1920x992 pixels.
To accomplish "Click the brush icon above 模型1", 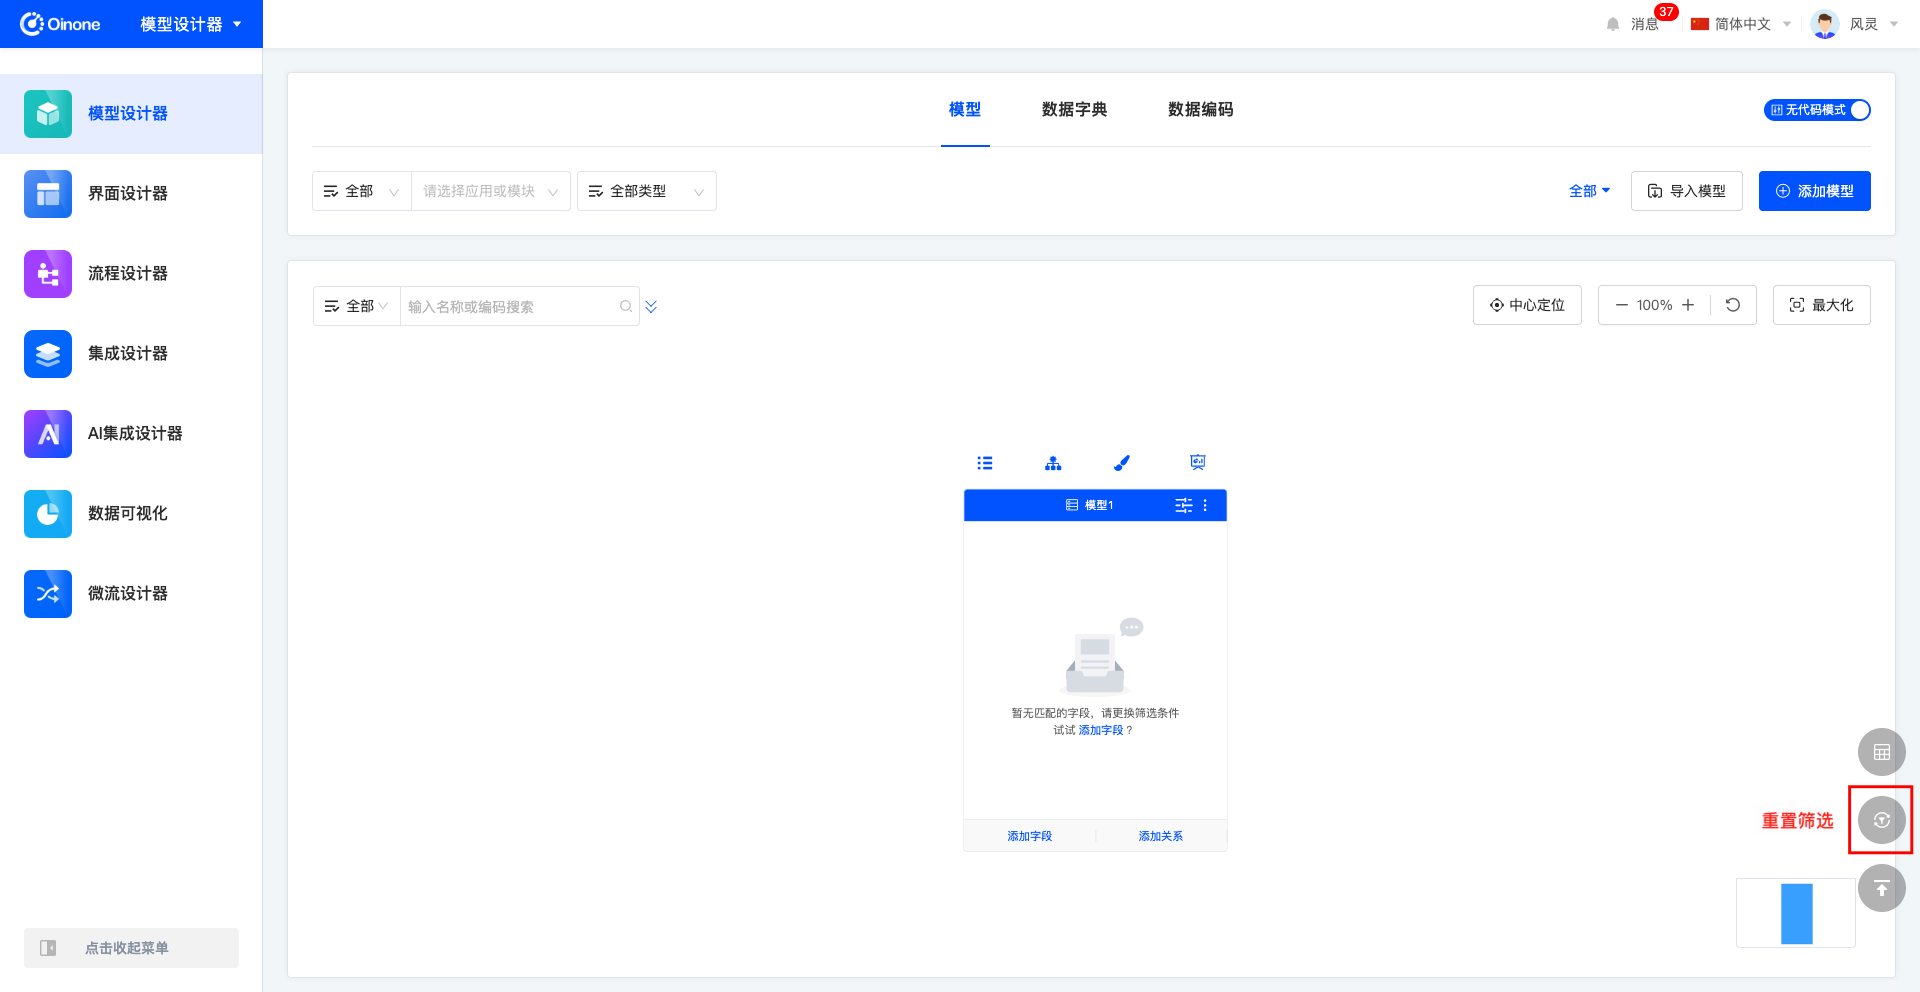I will 1122,463.
